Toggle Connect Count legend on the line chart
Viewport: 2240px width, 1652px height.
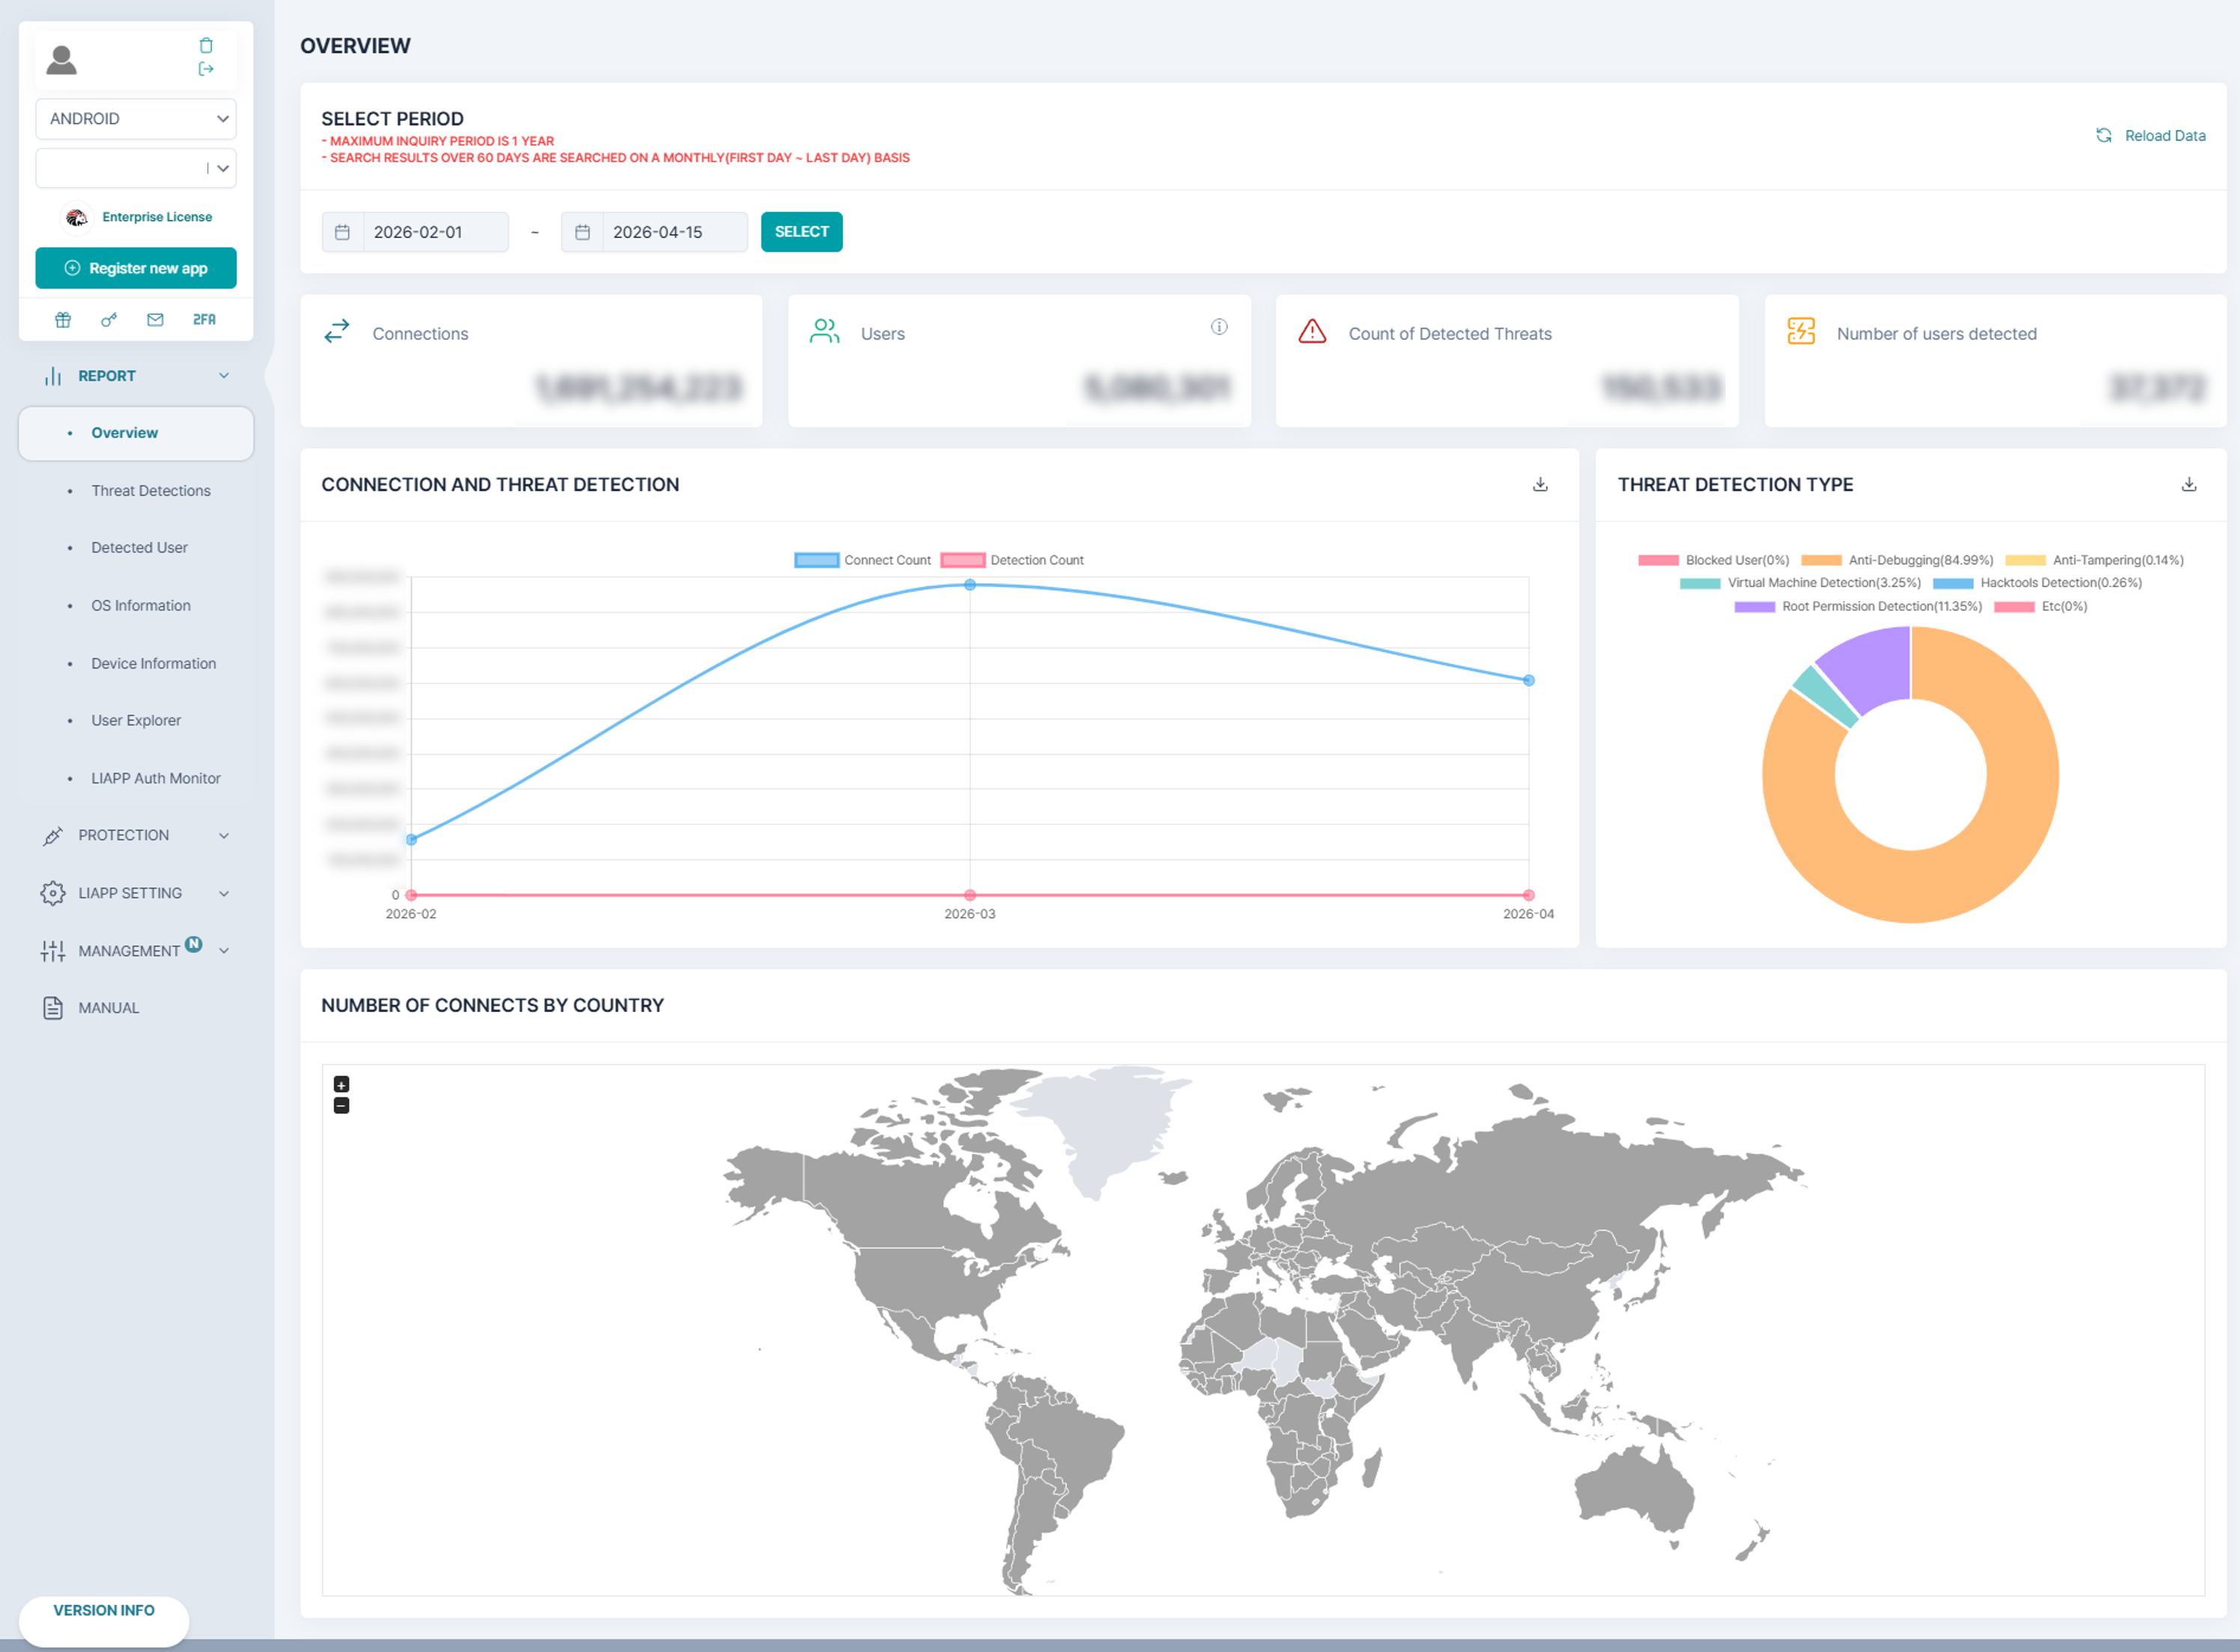(x=862, y=560)
